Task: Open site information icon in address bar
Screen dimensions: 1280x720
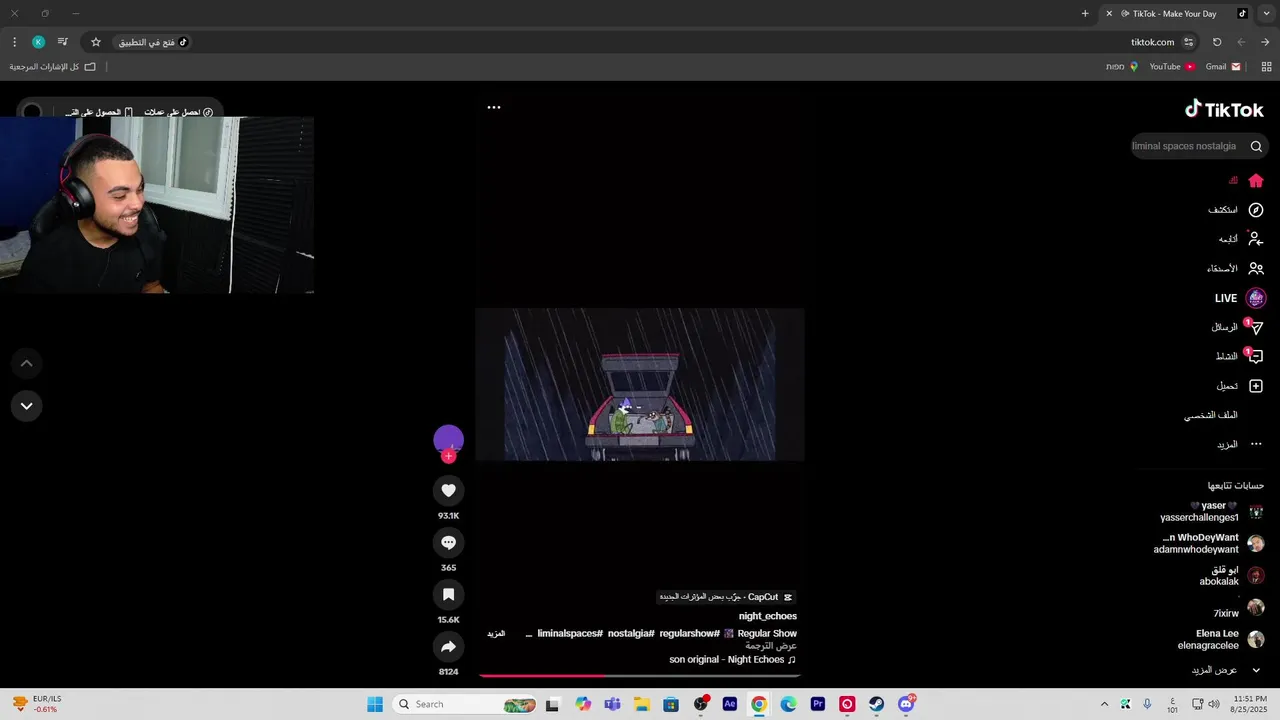Action: tap(1188, 42)
